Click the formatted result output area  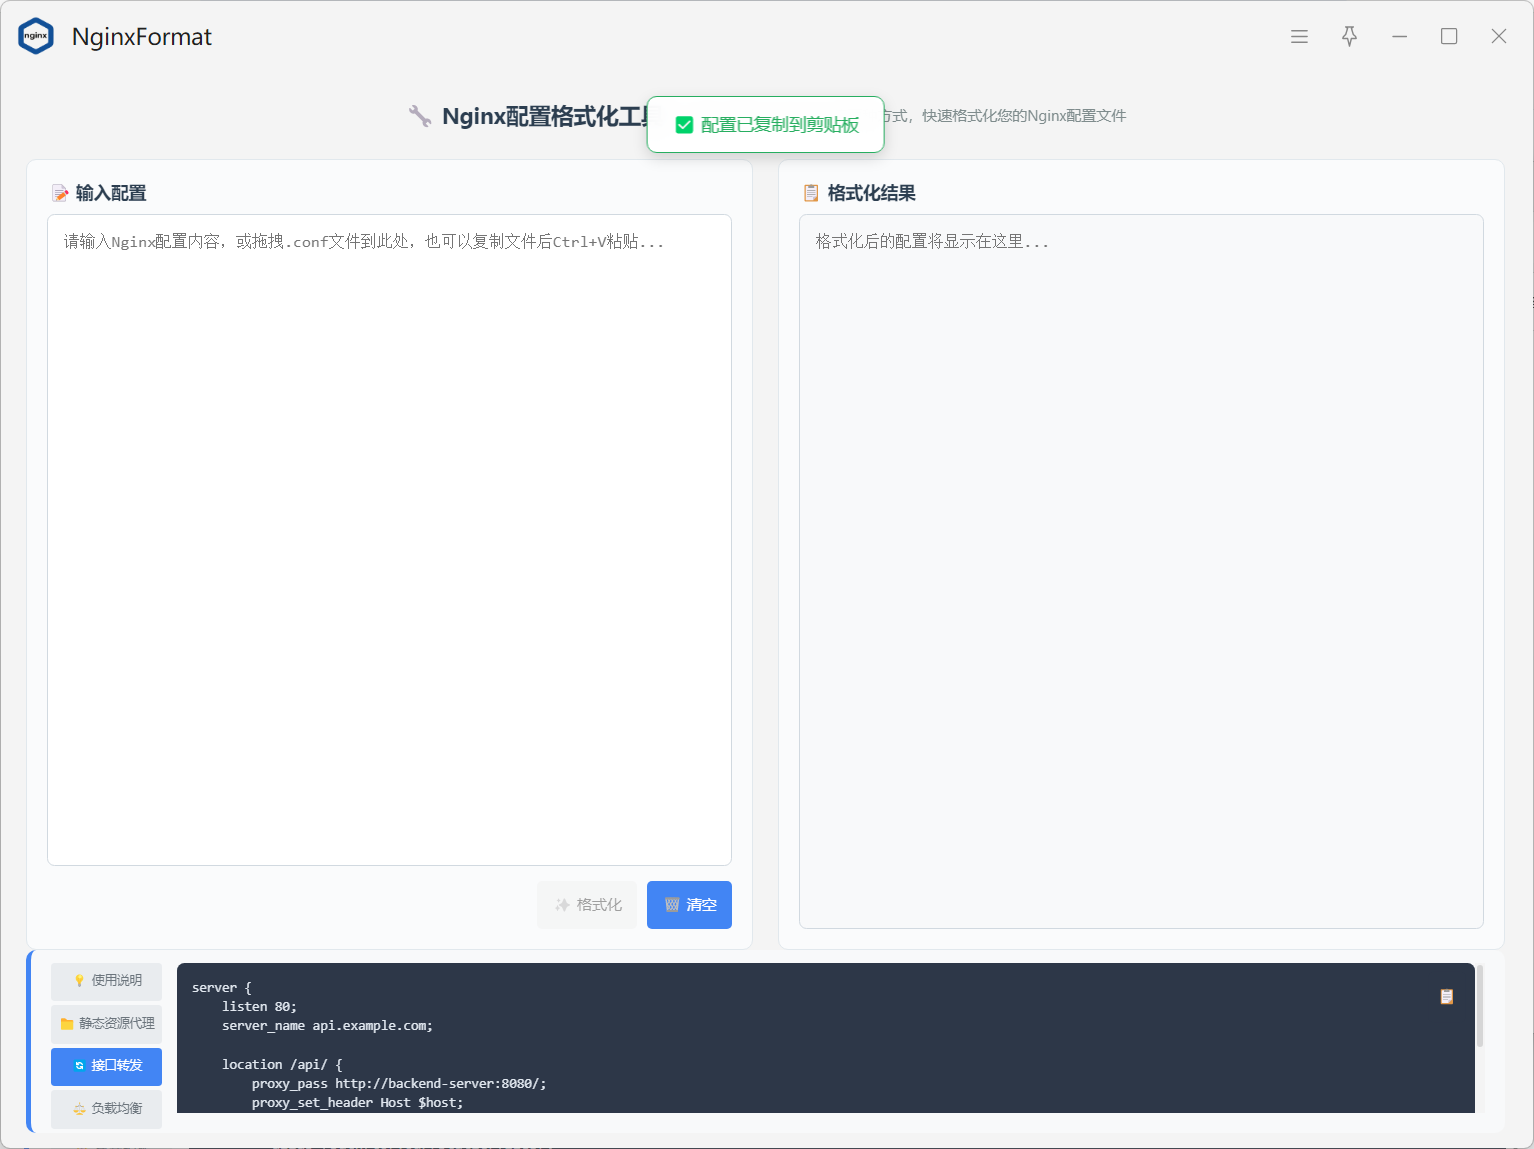click(1141, 571)
